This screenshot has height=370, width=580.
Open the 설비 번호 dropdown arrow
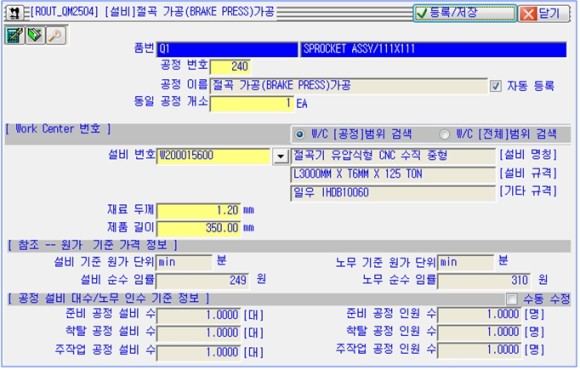tap(280, 156)
